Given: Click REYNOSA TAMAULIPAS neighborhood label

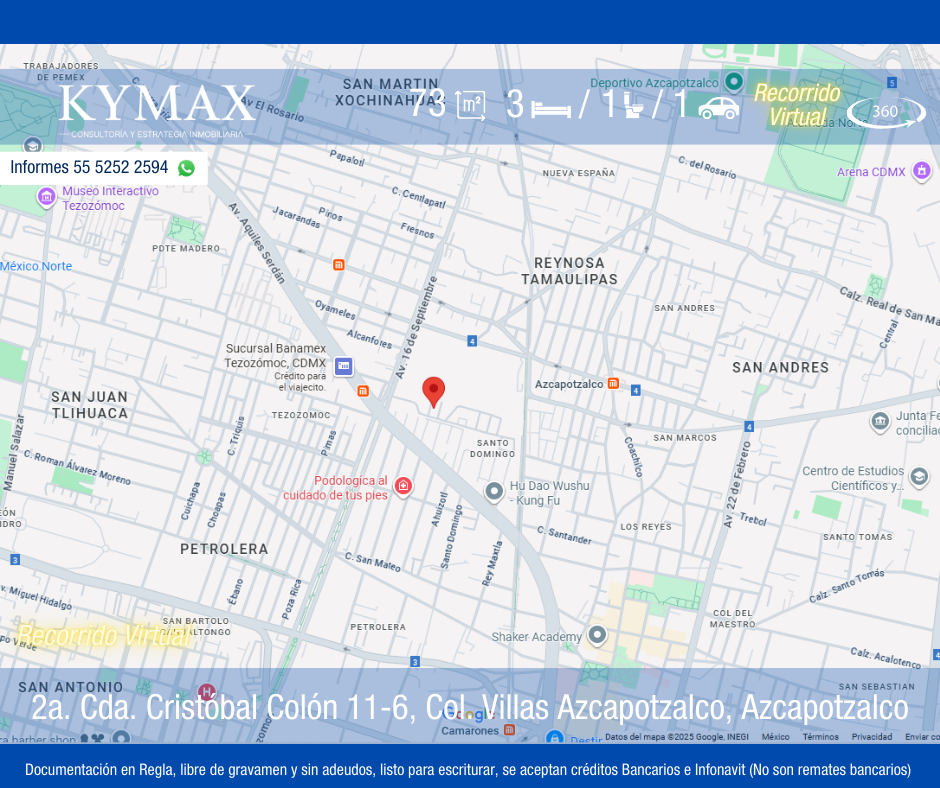Looking at the screenshot, I should click(x=569, y=271).
